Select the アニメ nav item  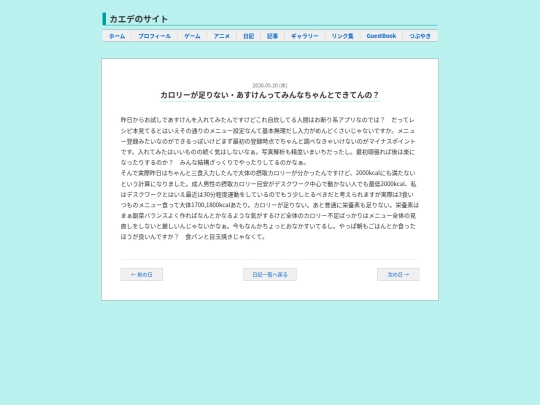[221, 36]
